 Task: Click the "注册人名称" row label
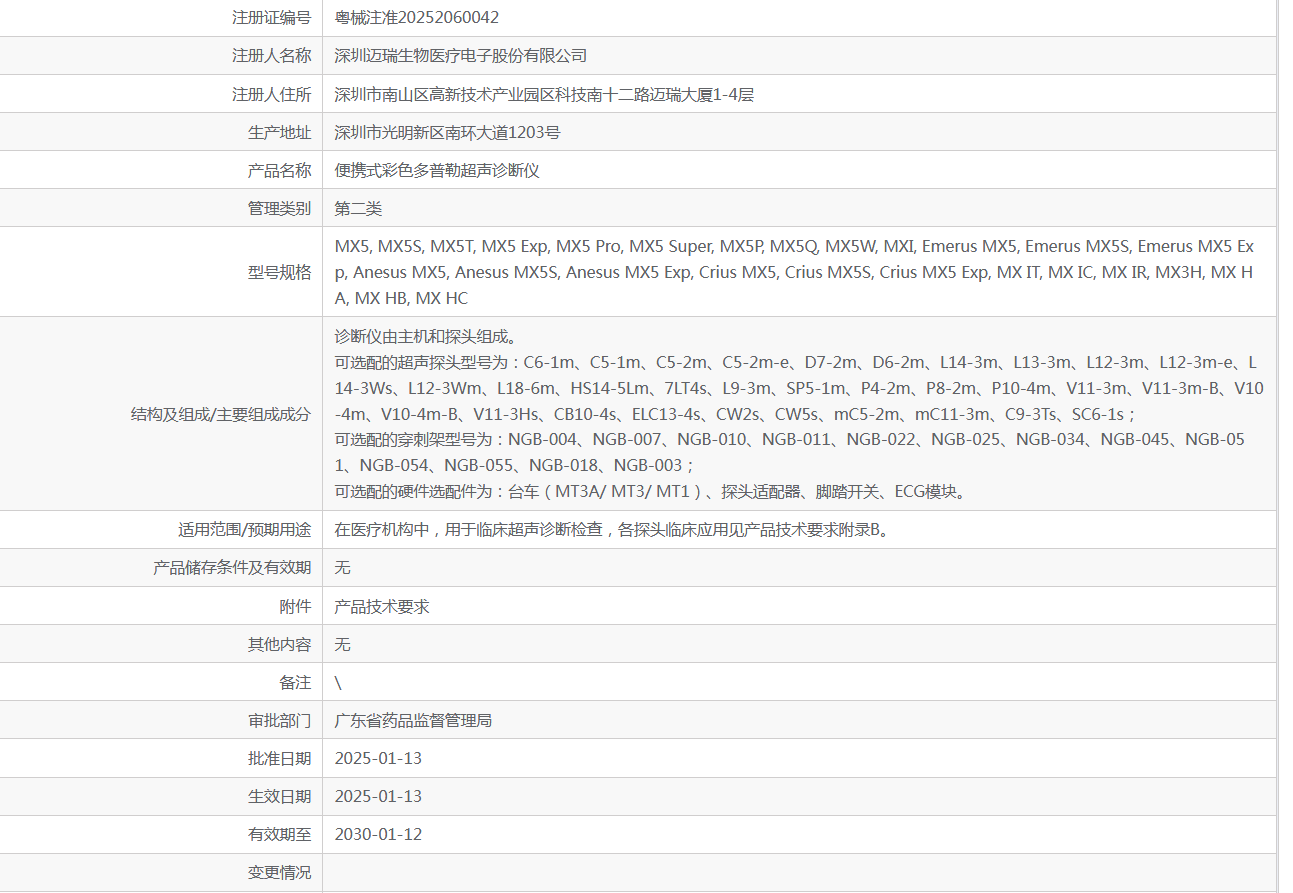(271, 56)
